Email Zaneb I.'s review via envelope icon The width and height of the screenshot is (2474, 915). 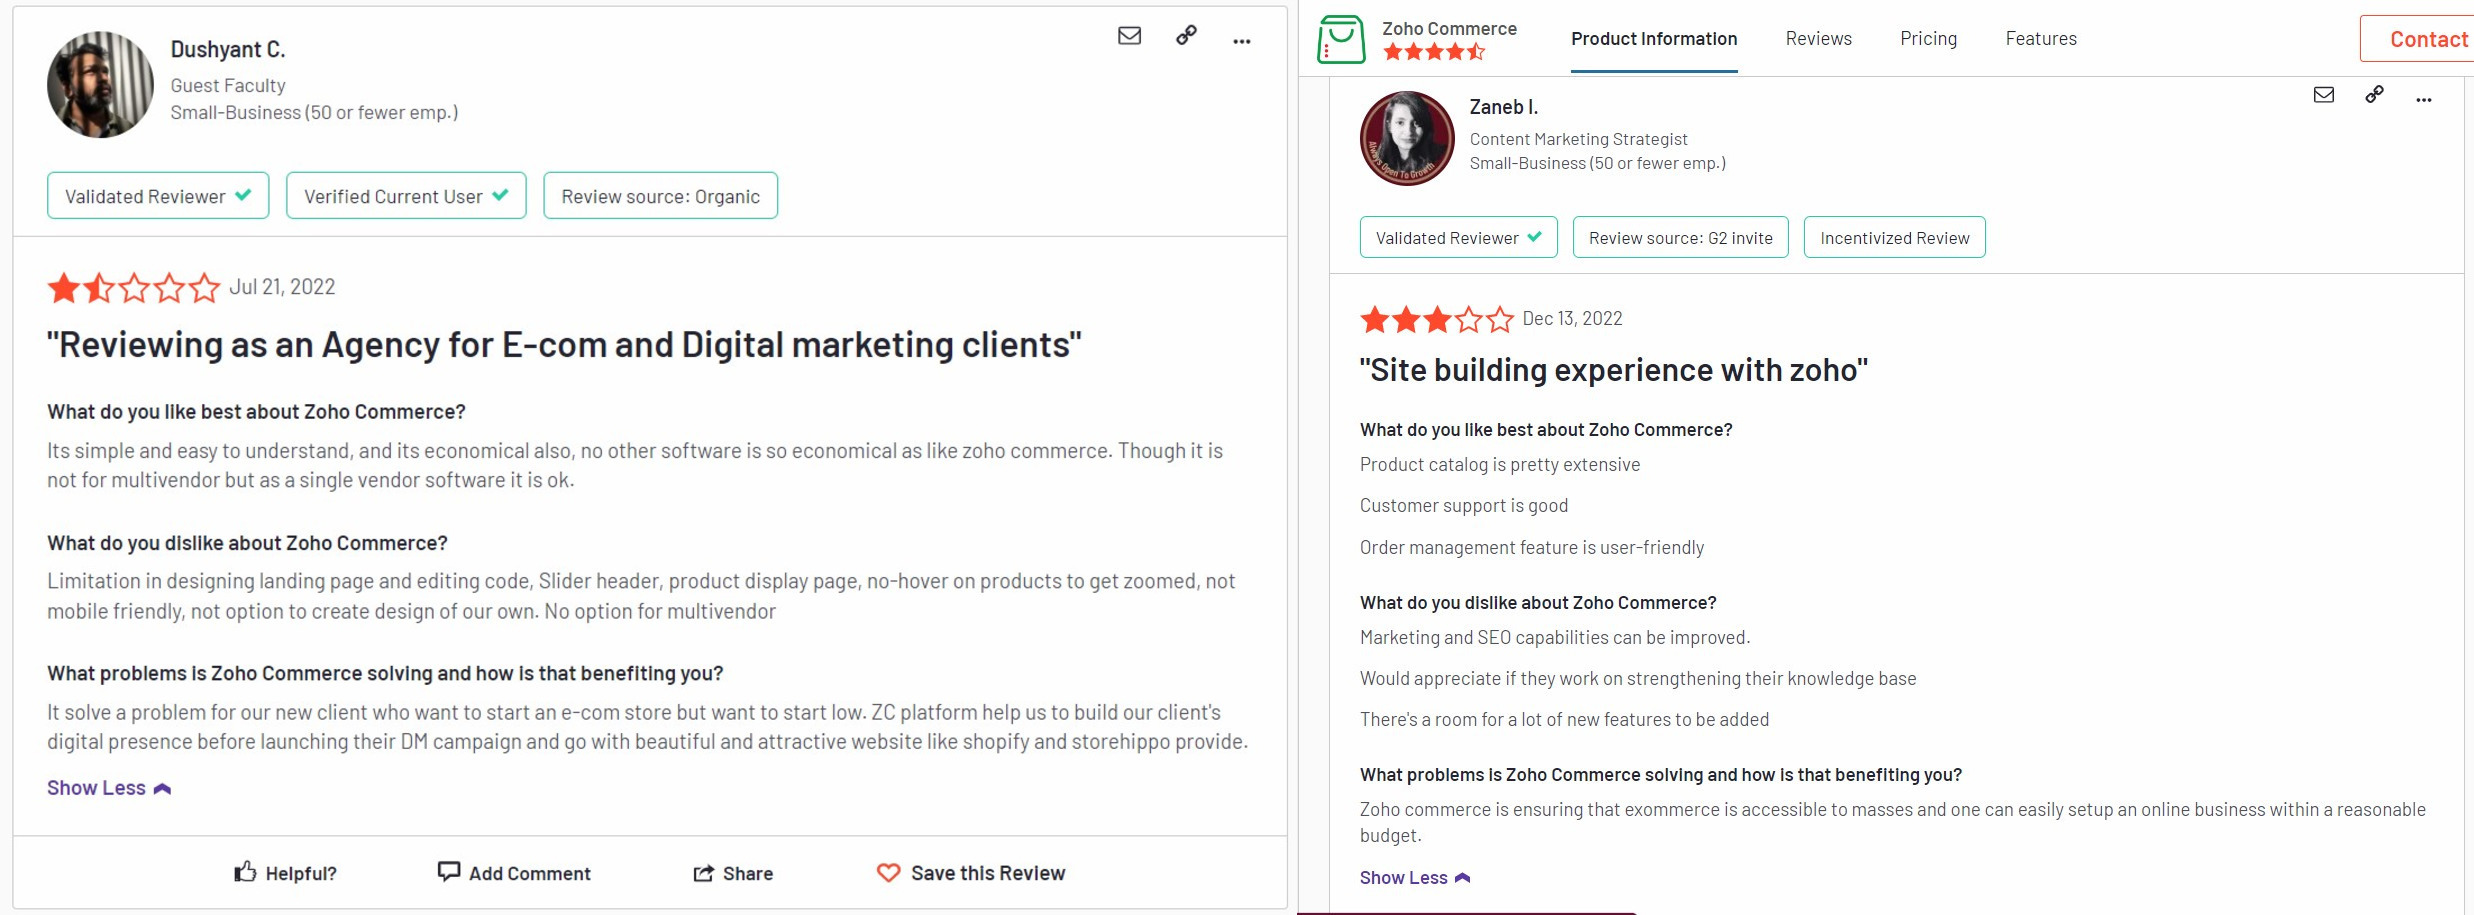(2325, 96)
